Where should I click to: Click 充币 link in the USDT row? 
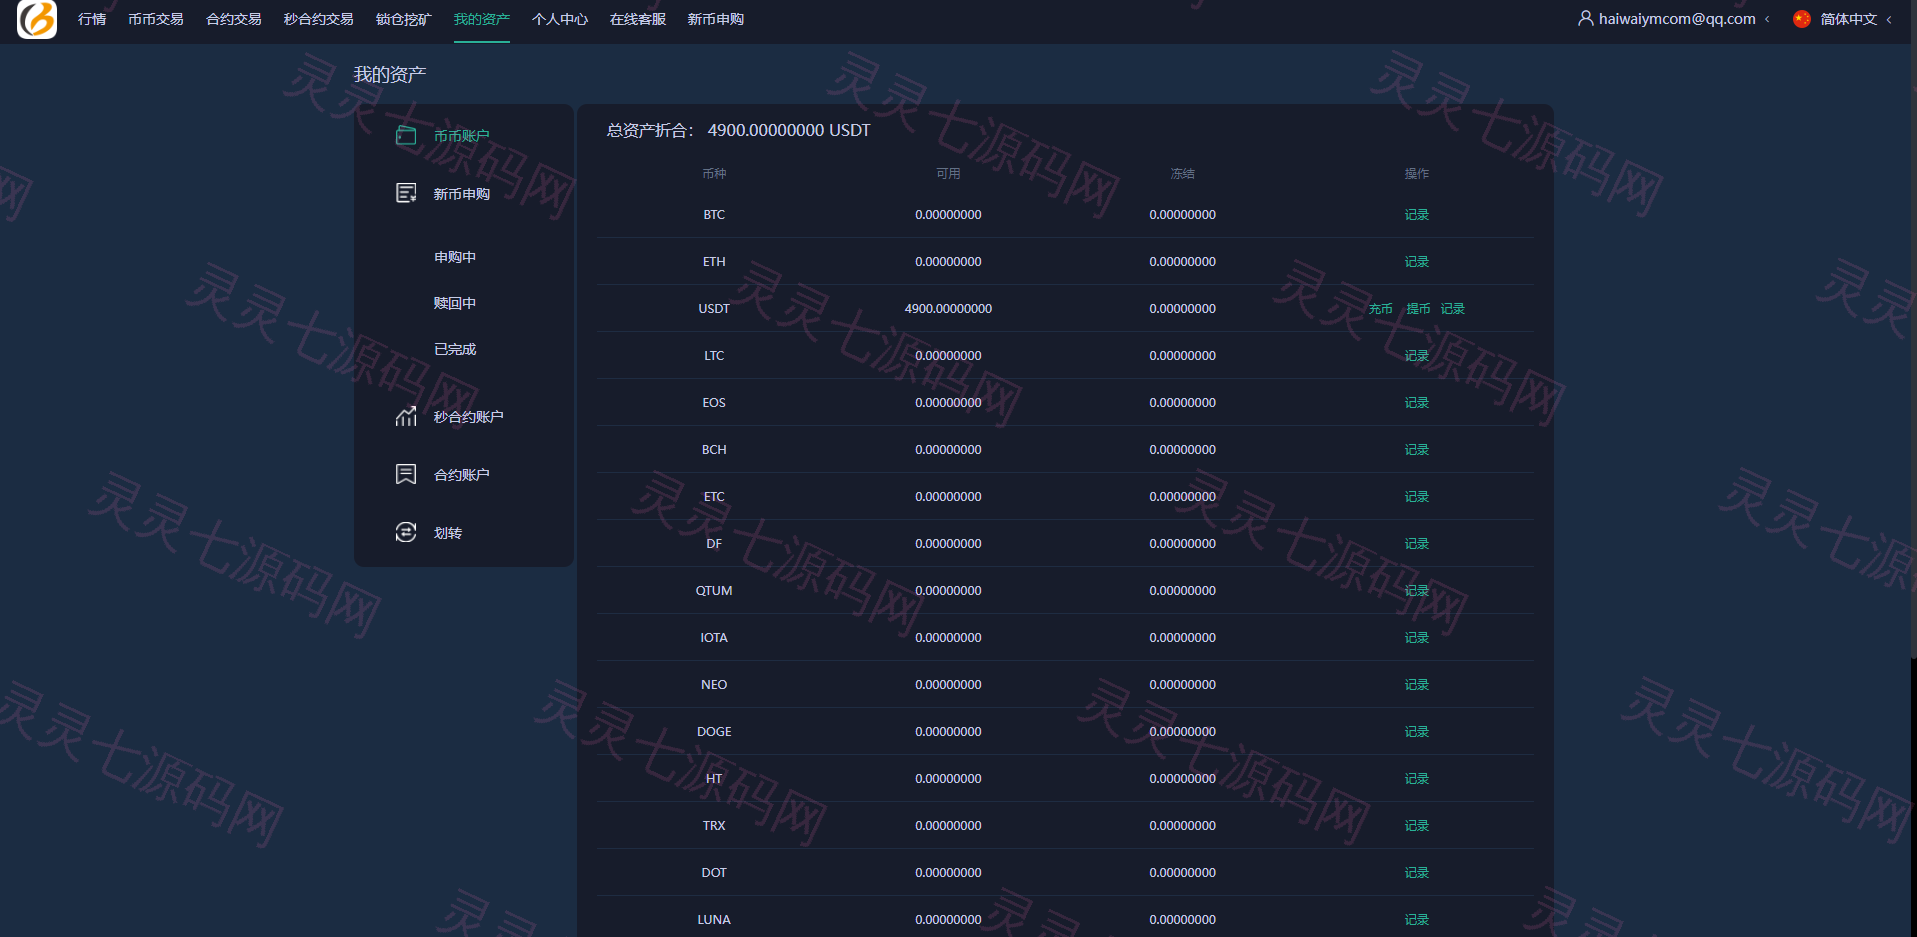[1381, 308]
